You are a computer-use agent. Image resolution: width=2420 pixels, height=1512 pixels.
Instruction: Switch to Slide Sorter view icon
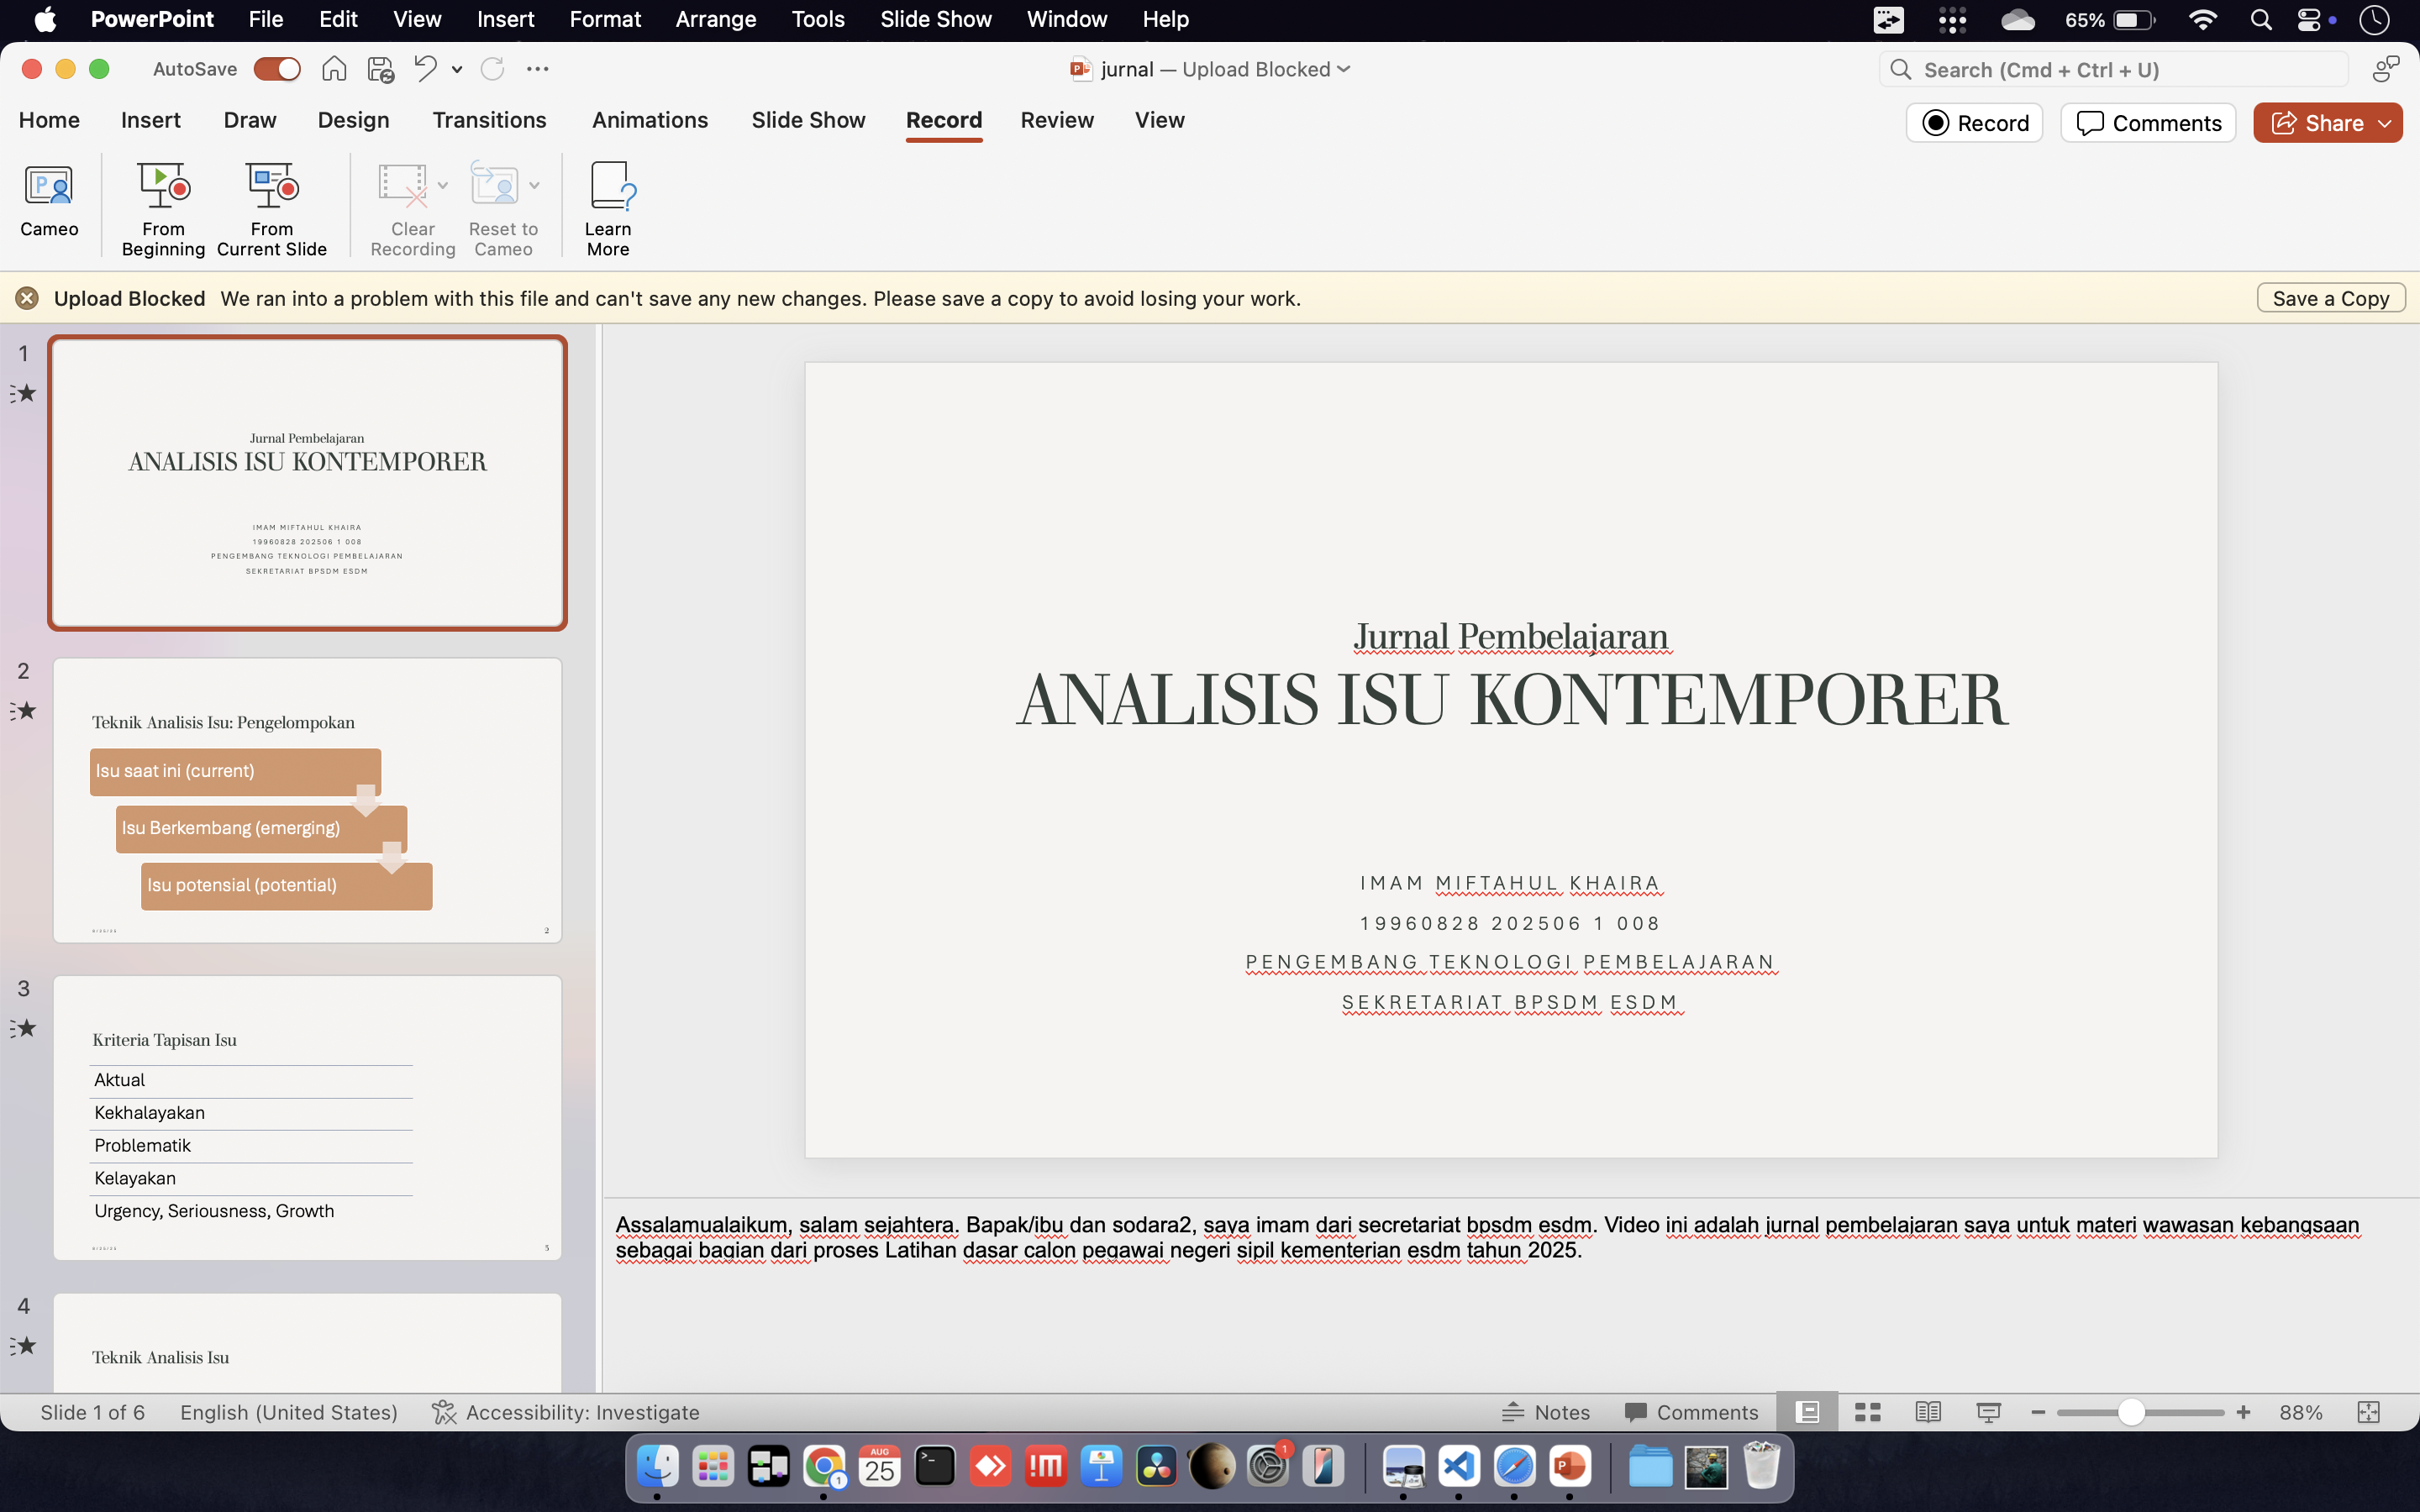click(1867, 1412)
